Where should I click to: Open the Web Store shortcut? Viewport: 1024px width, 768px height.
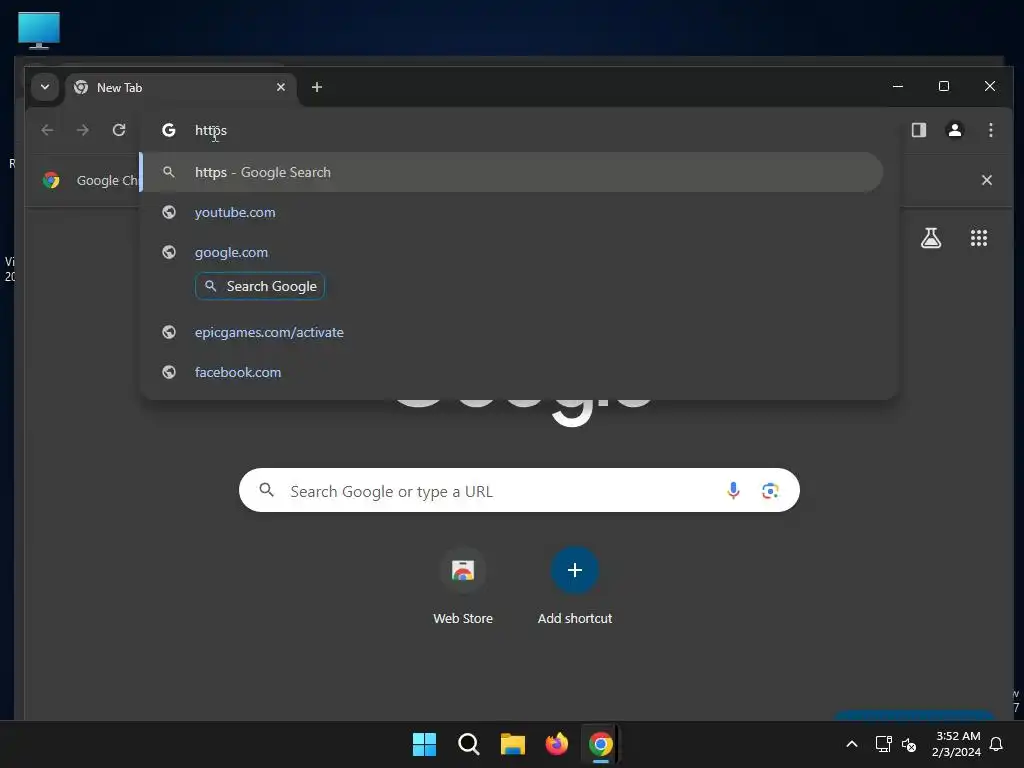point(463,586)
